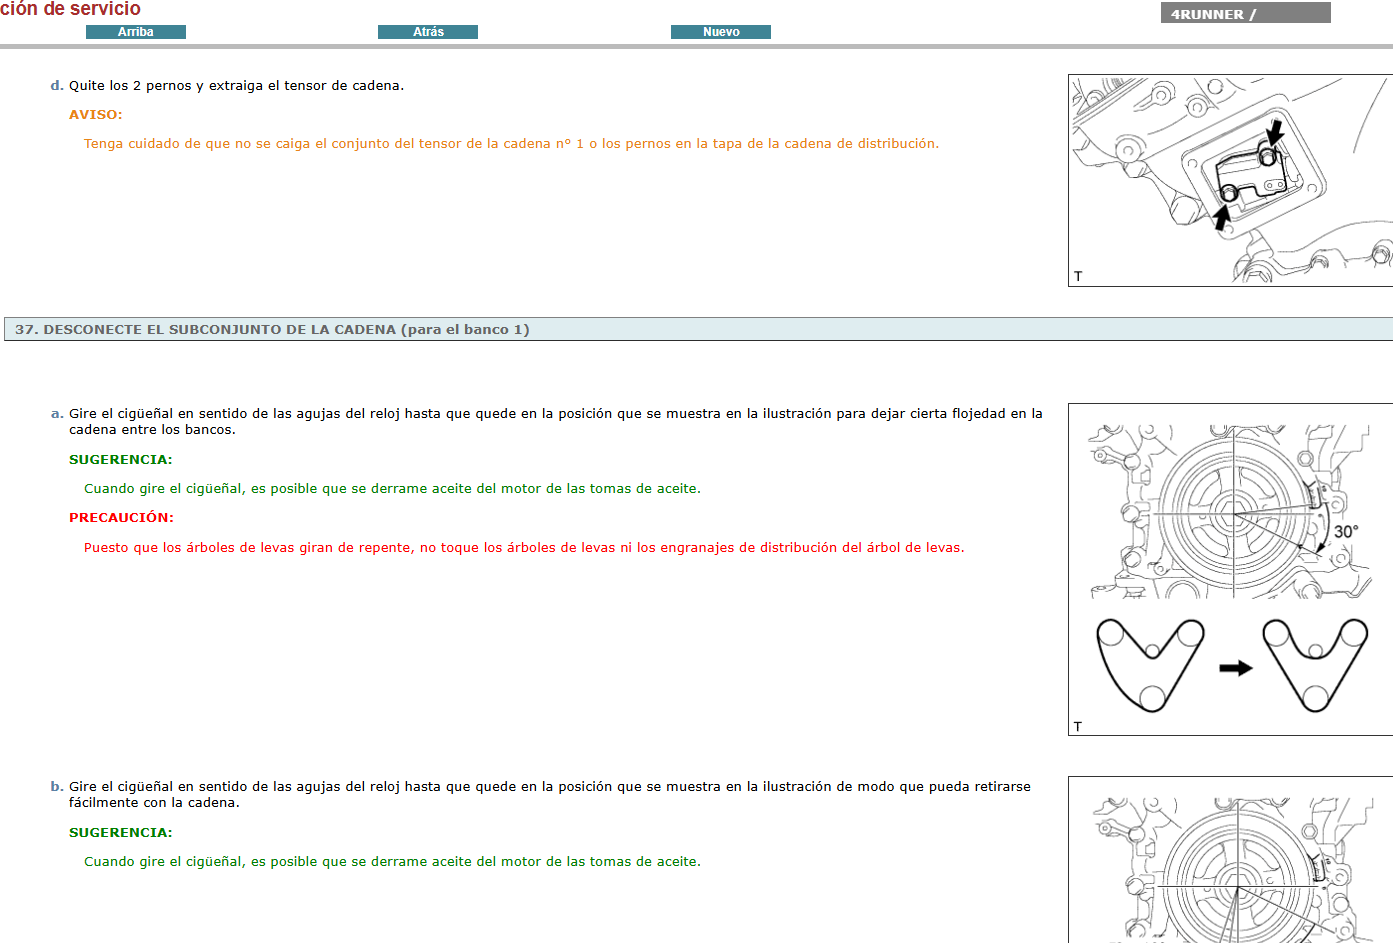Click the Arriba navigation button
Screen dimensions: 1393x943
[136, 32]
